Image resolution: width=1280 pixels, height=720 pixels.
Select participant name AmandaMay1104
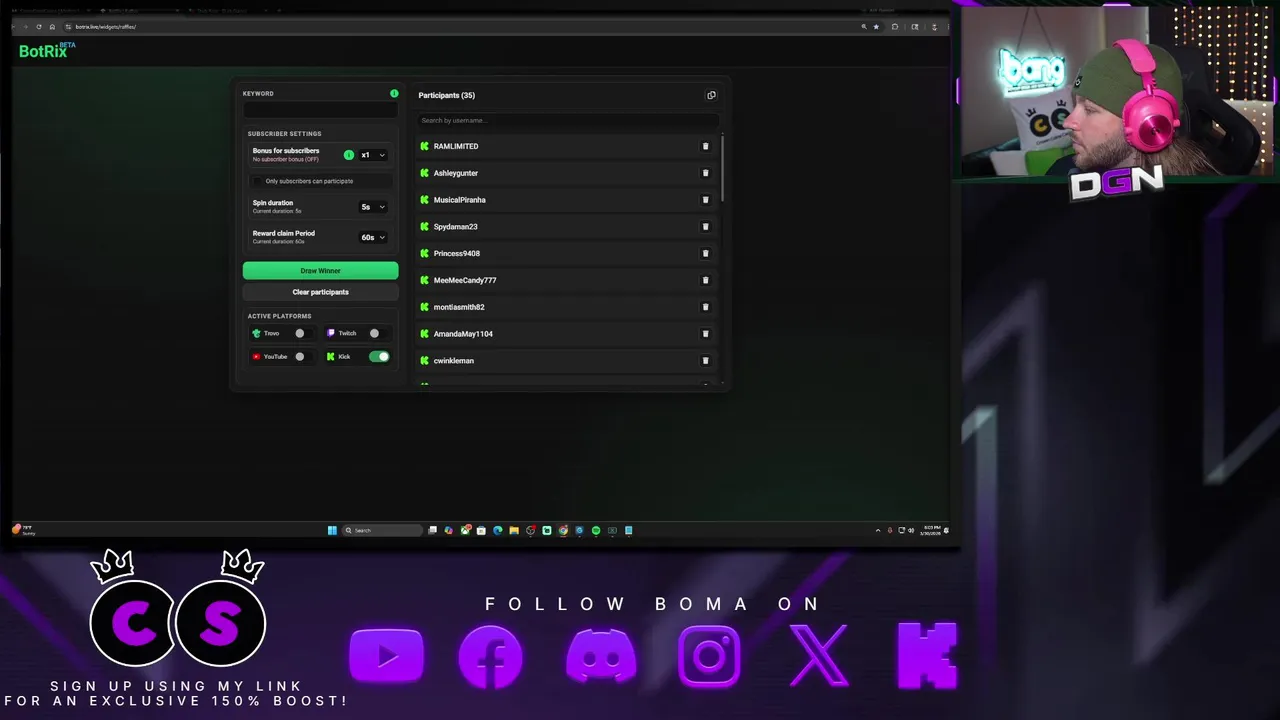coord(463,334)
